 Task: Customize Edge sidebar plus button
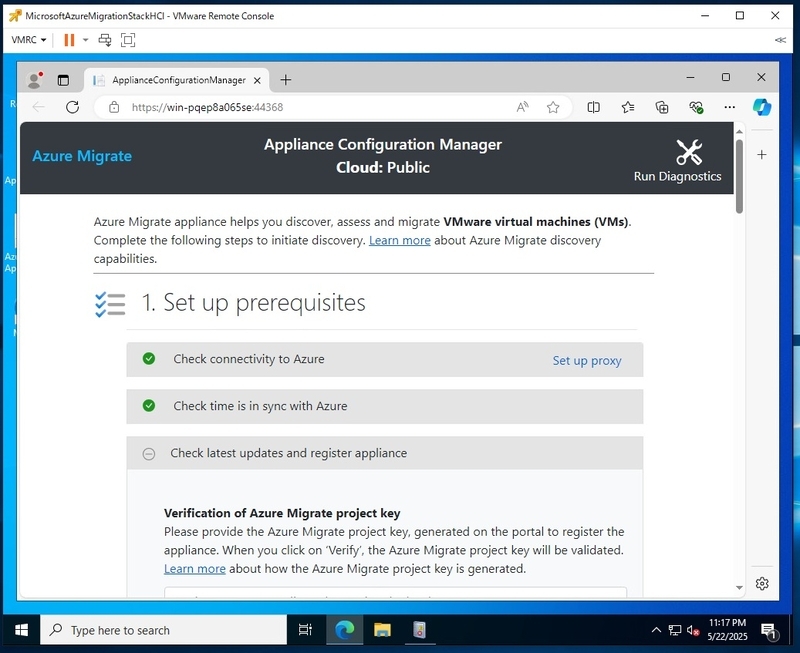coord(762,155)
